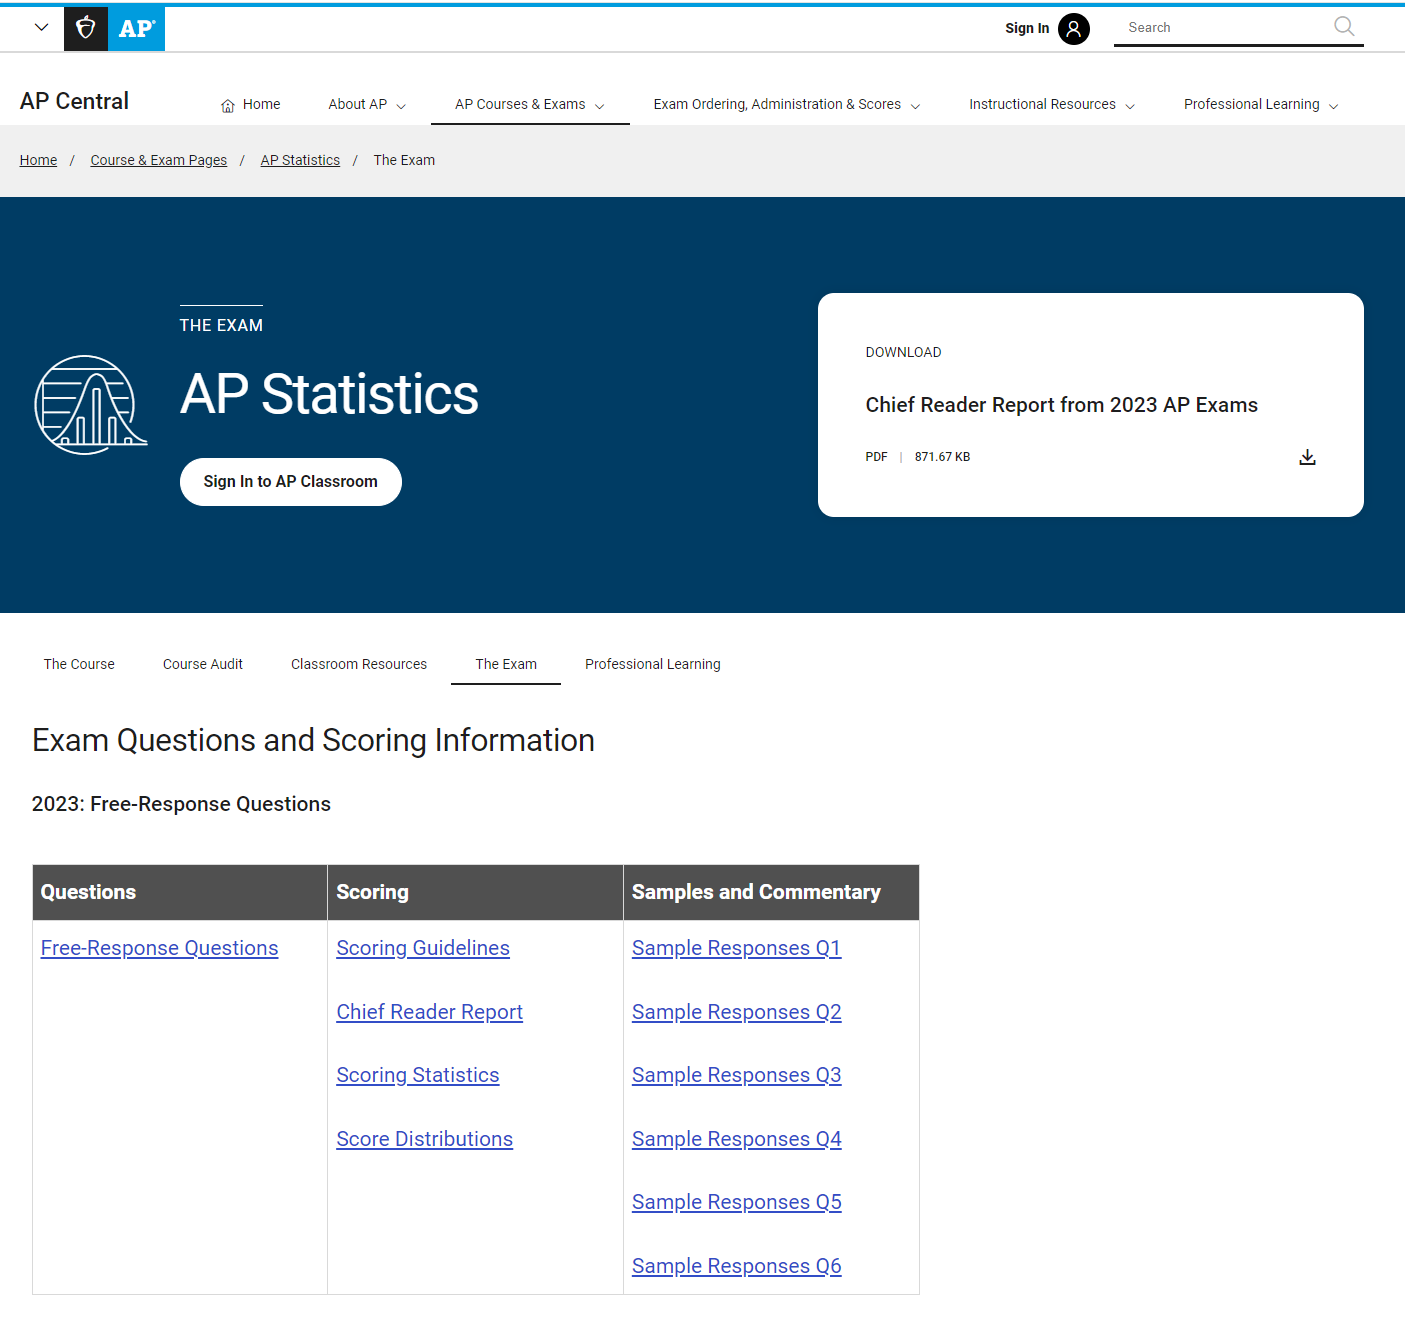Open Sample Responses Q4
The image size is (1405, 1340).
tap(737, 1139)
